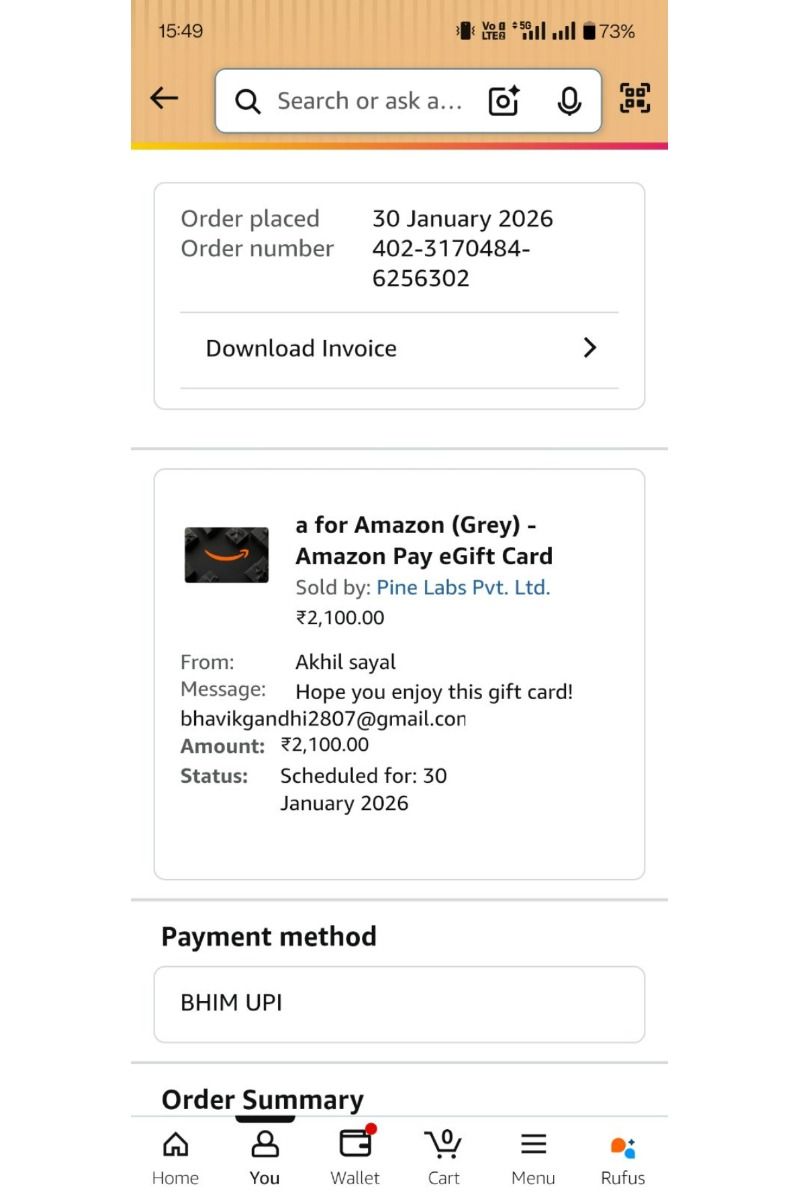Select the BHIM UPI payment method box
Viewport: 800px width, 1200px height.
pos(399,1003)
